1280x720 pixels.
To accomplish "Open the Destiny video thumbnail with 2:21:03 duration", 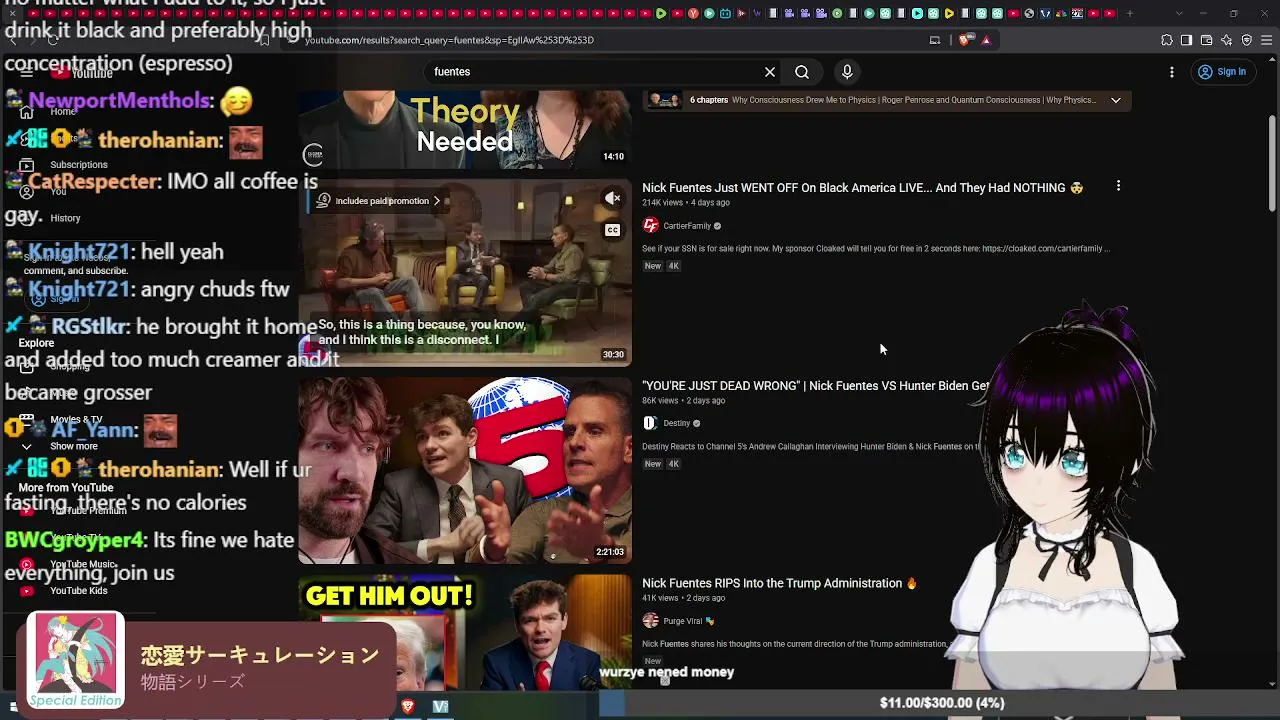I will click(465, 470).
